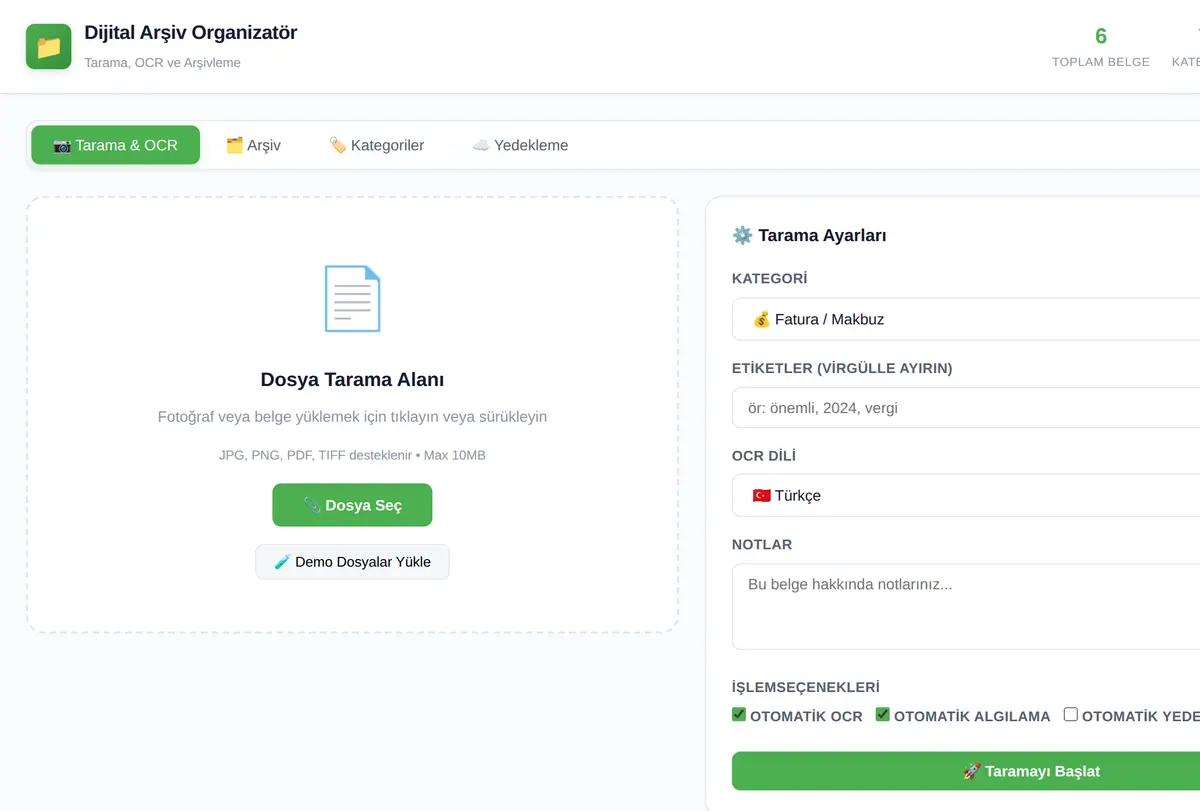Click the Dijital Arşiv Organizatör title

pos(191,32)
